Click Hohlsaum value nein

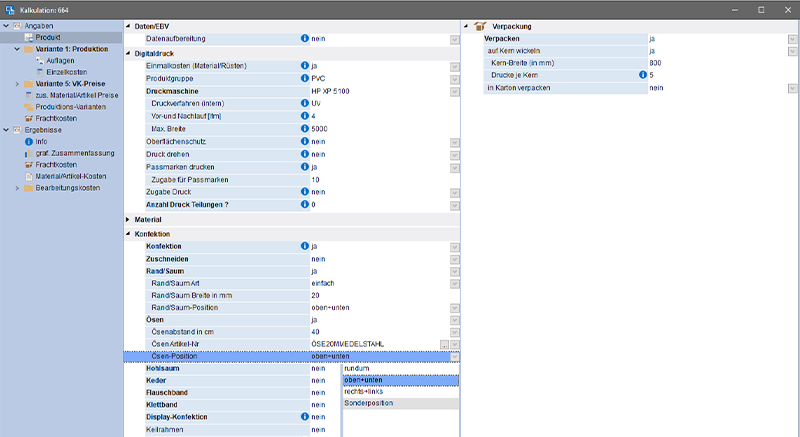tap(318, 368)
